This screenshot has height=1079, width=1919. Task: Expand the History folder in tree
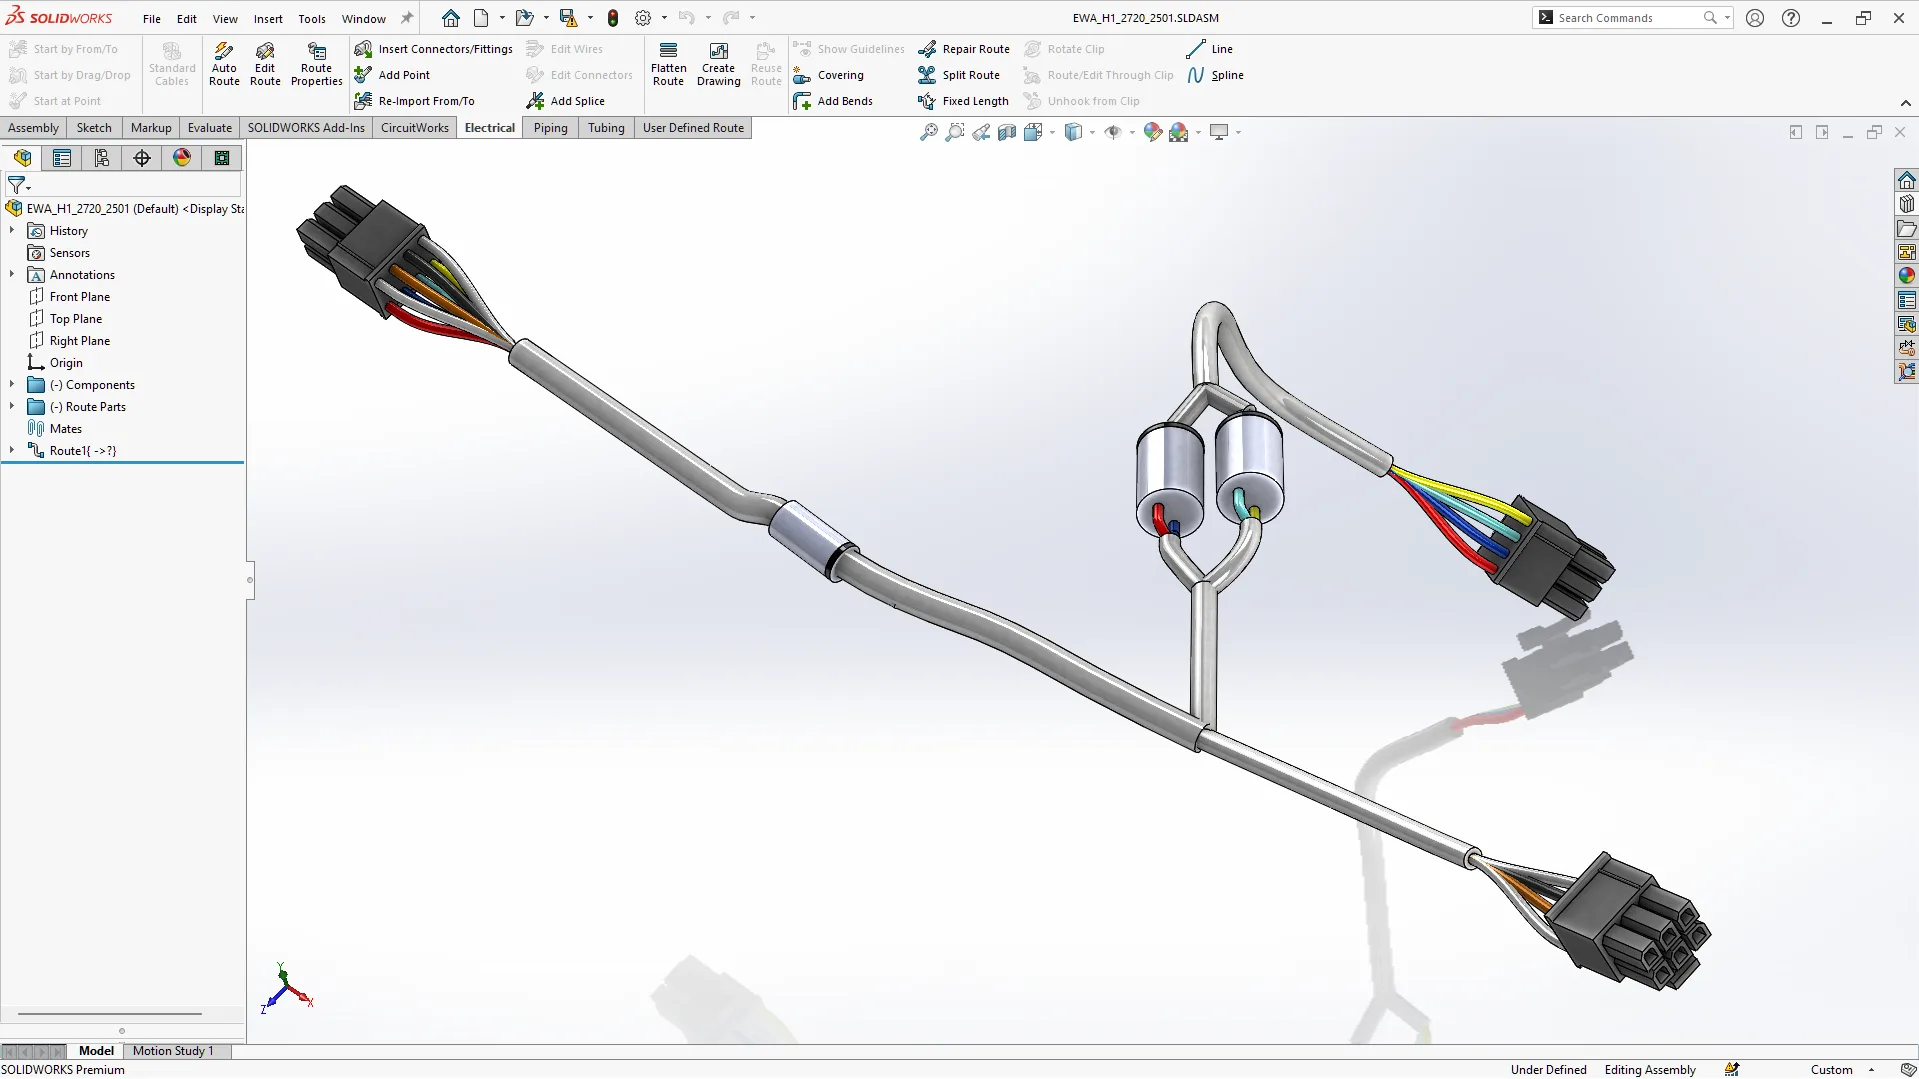coord(12,230)
